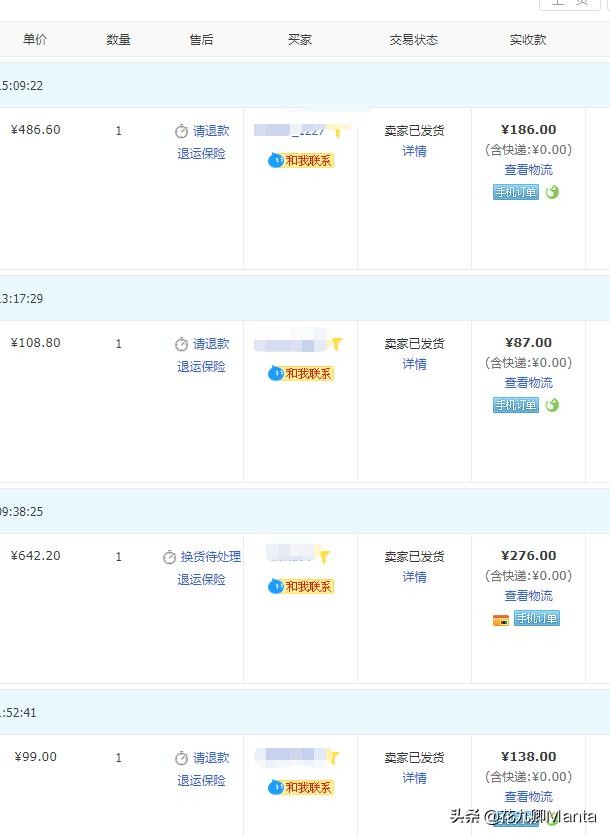Image resolution: width=610 pixels, height=837 pixels.
Task: Click (含快递:¥0.00) under ¥276.00
Action: 528,576
